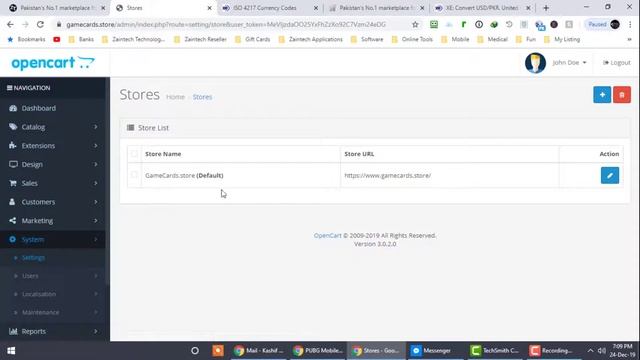The width and height of the screenshot is (640, 360).
Task: Click the Cortana circle taskbar icon
Action: (x=195, y=351)
